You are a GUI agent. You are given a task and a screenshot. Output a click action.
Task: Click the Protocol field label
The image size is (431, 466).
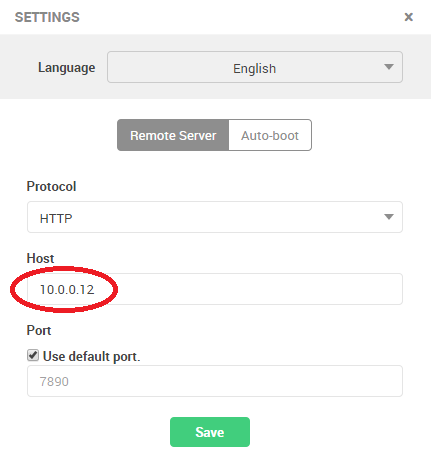coord(51,186)
